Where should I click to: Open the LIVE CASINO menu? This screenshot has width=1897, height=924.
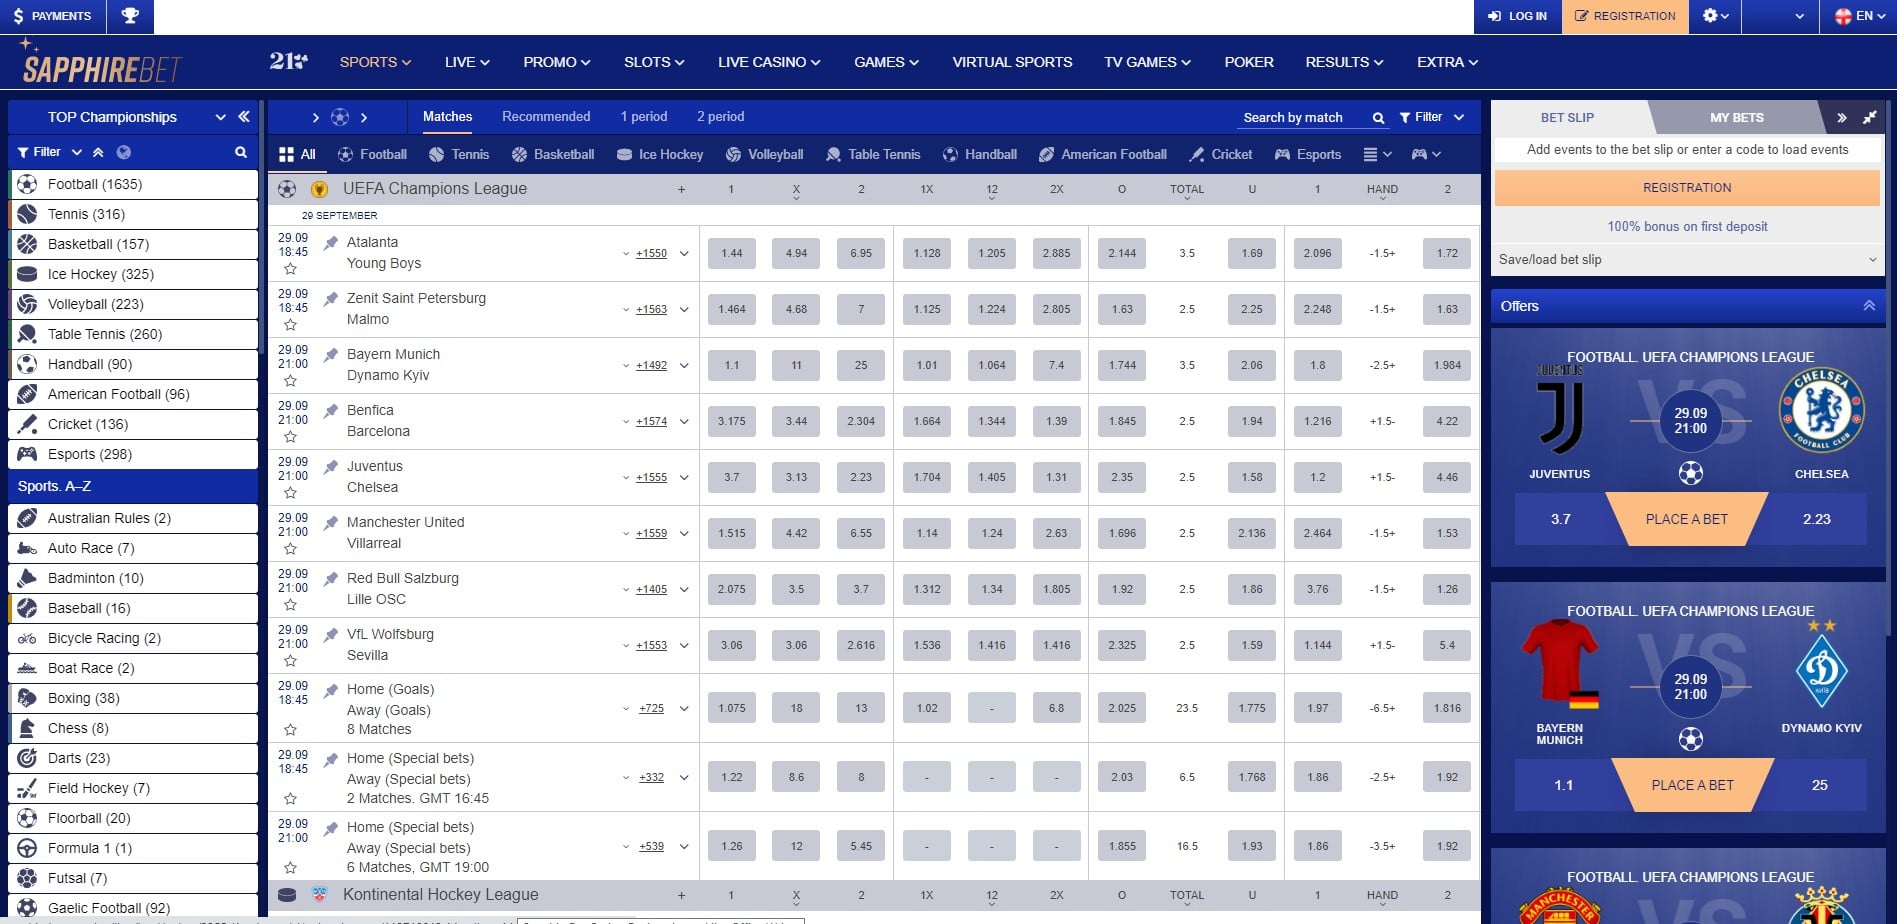[769, 62]
